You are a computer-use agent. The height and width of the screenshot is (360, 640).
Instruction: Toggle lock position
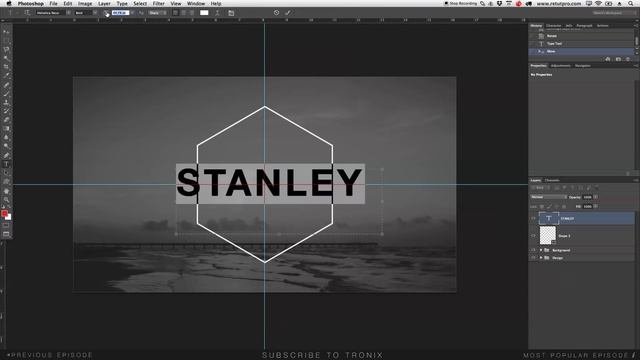click(x=557, y=207)
